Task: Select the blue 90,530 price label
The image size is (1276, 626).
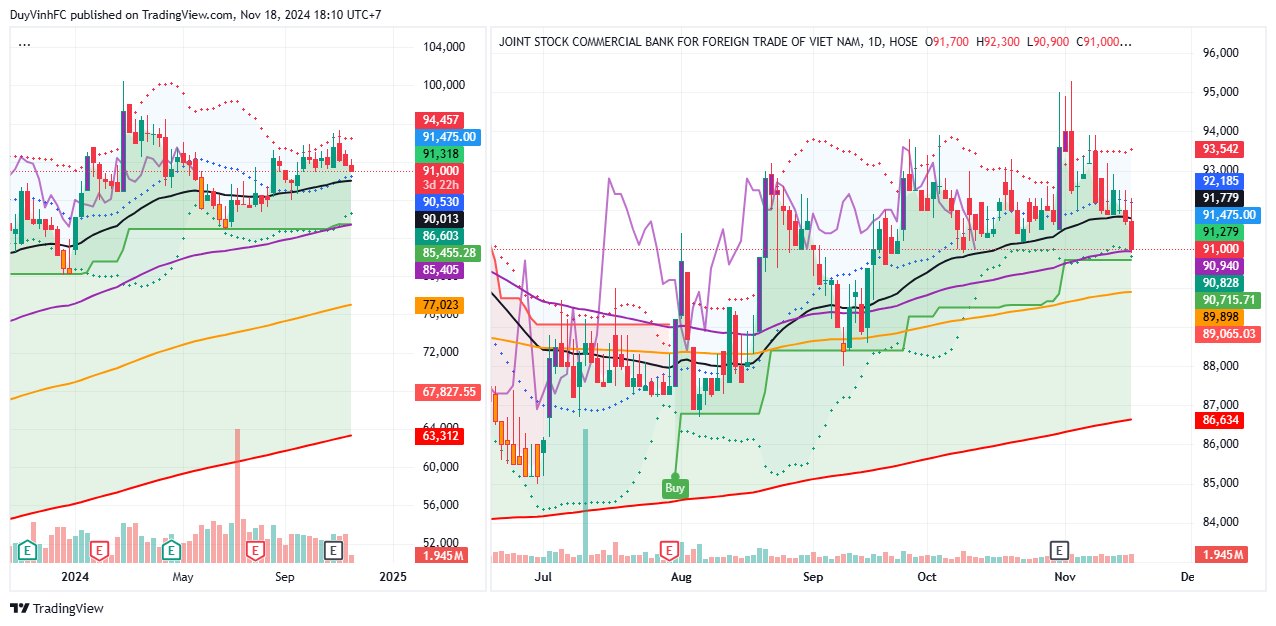Action: [441, 202]
